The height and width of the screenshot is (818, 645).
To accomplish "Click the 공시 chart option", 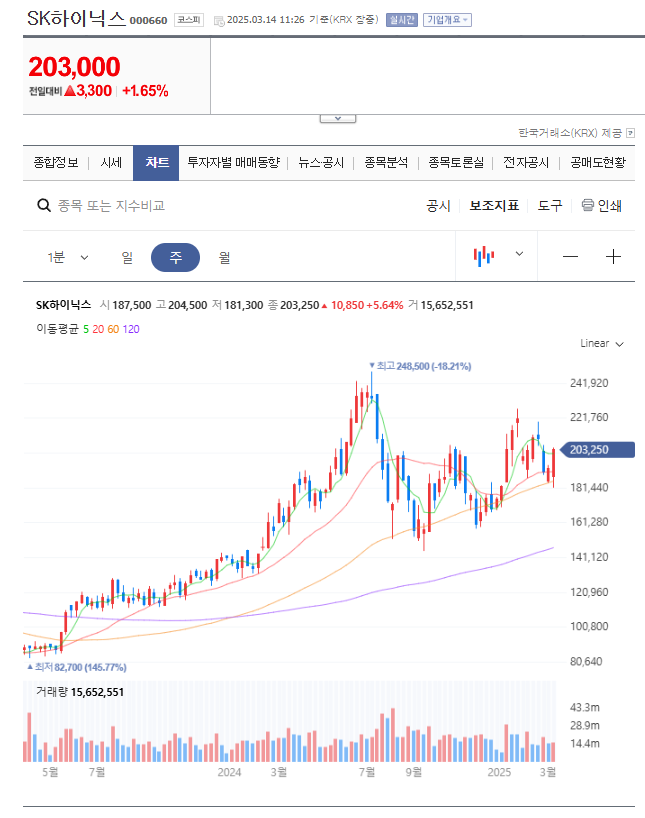I will click(438, 206).
